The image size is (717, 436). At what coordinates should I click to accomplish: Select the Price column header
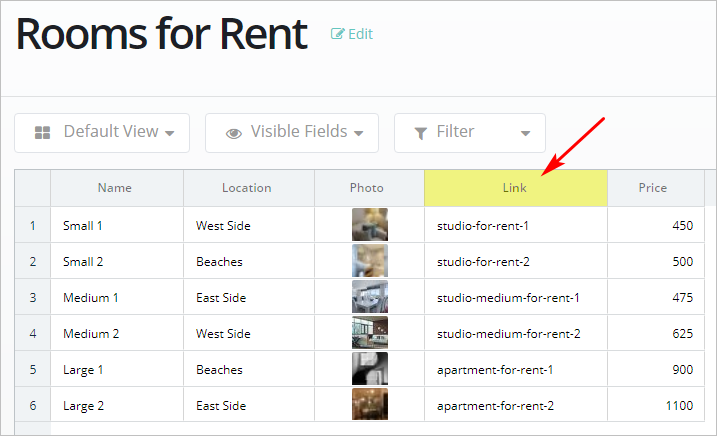(653, 188)
